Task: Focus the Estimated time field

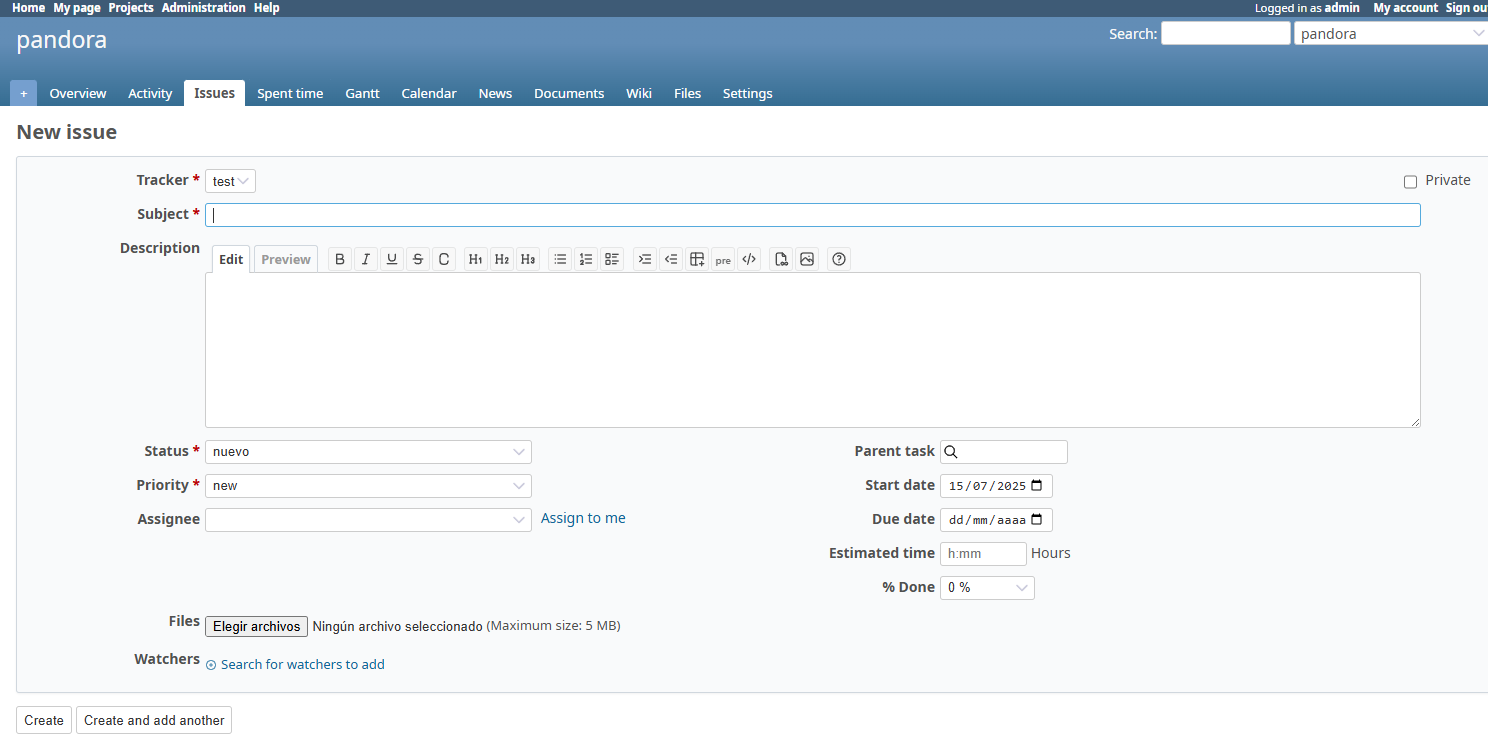Action: 983,554
